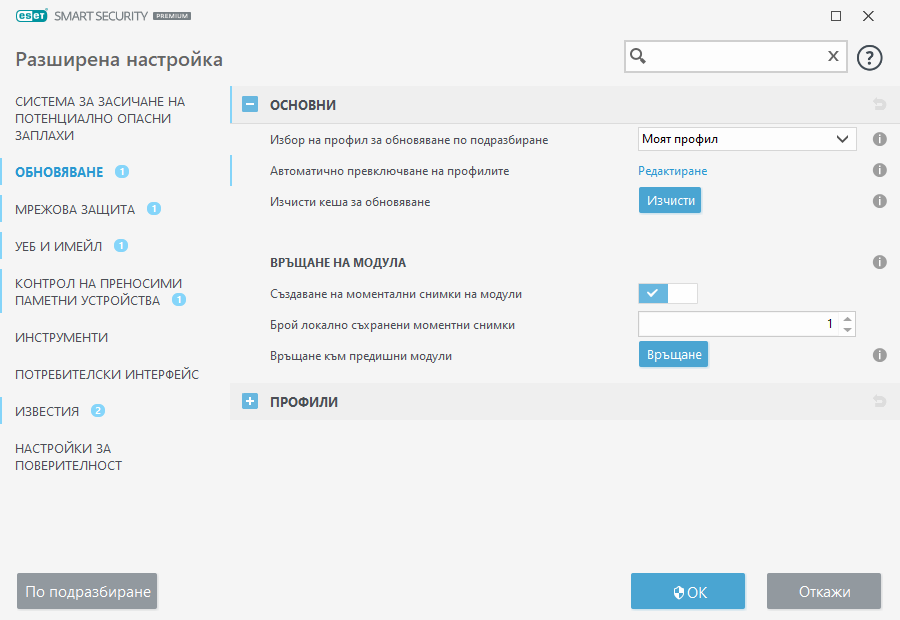This screenshot has width=900, height=620.
Task: Open Потребителски интерфейс settings
Action: point(107,374)
